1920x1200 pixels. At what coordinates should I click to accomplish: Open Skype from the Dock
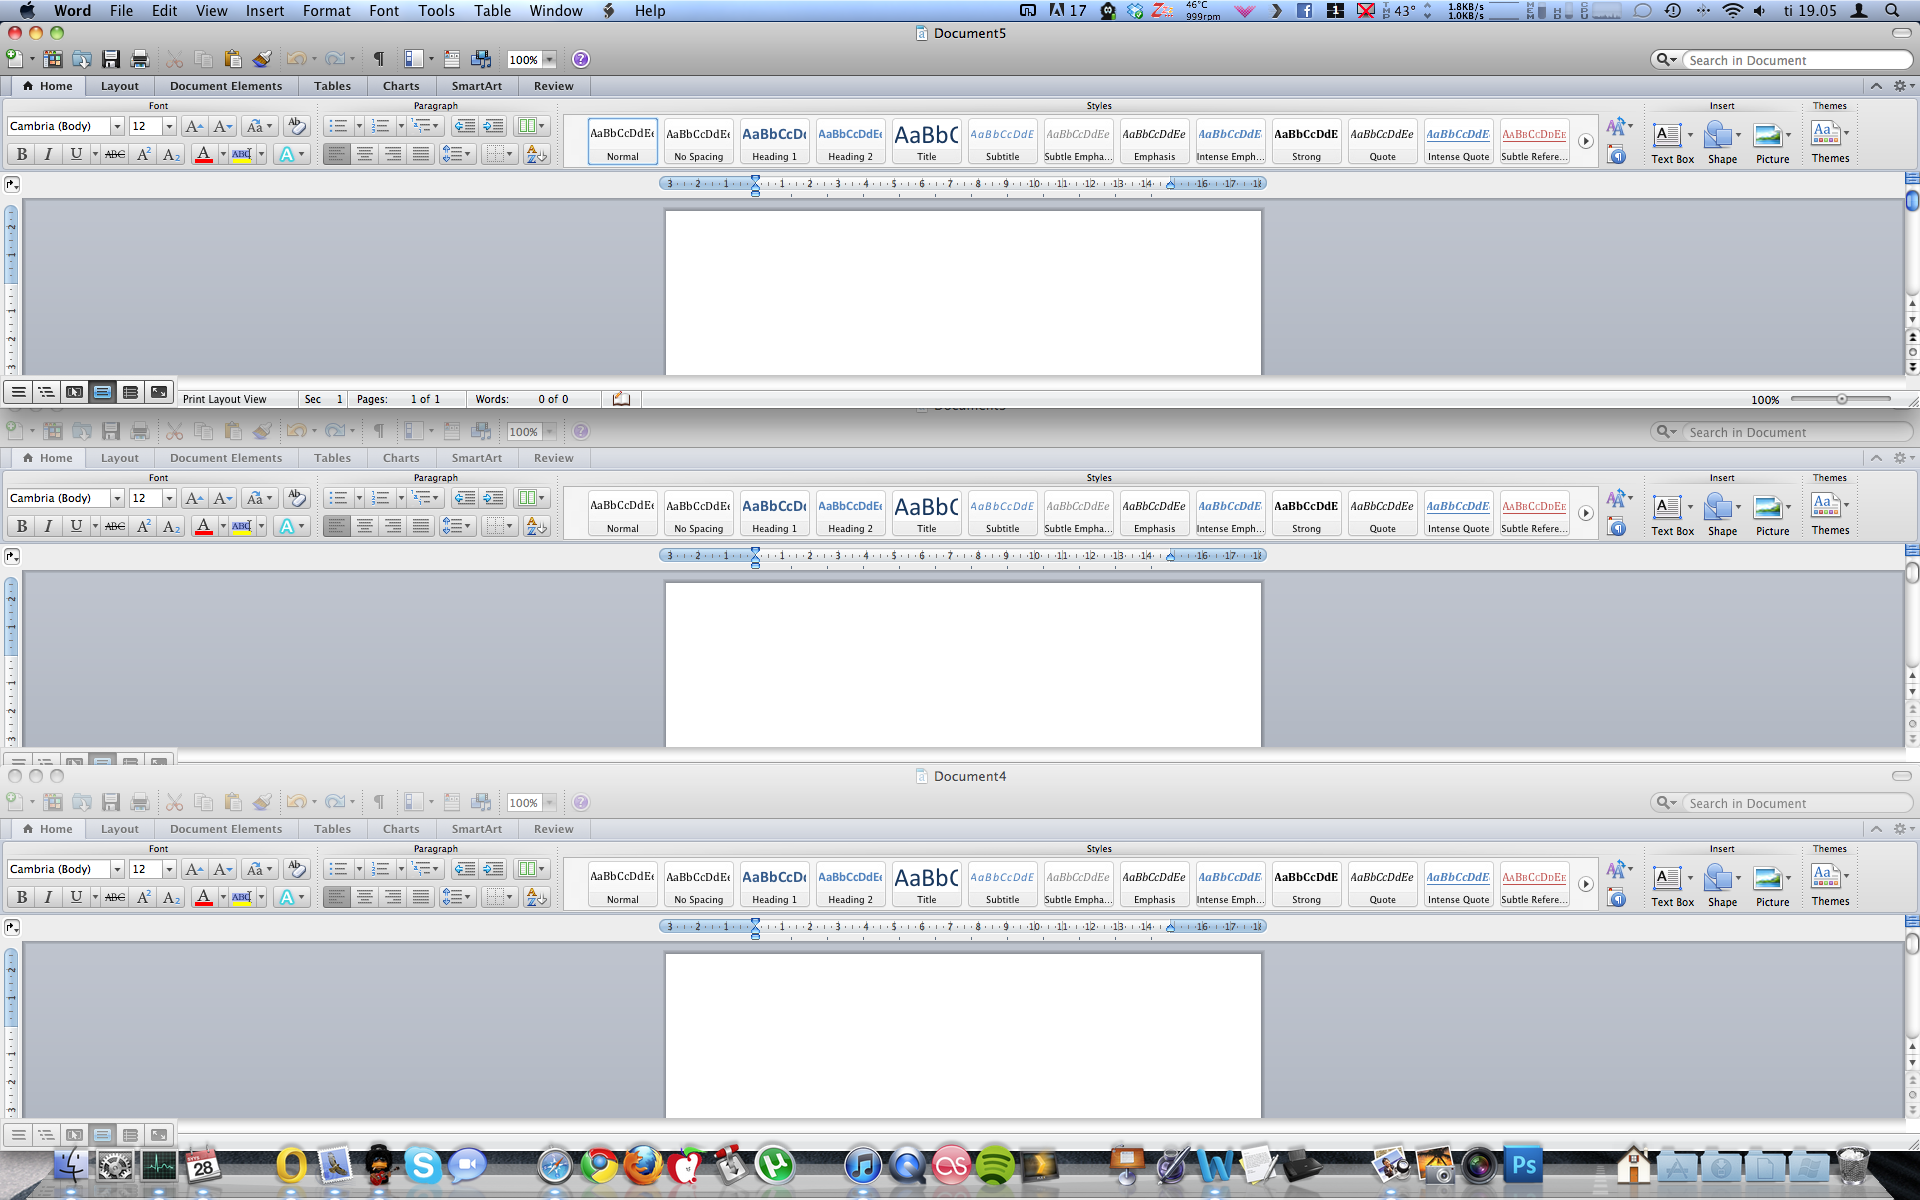pyautogui.click(x=423, y=1166)
